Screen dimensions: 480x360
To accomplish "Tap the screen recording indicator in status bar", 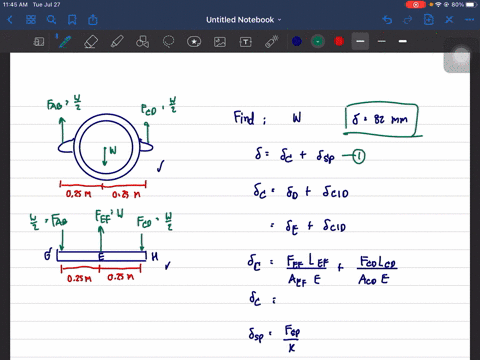I will tap(415, 5).
